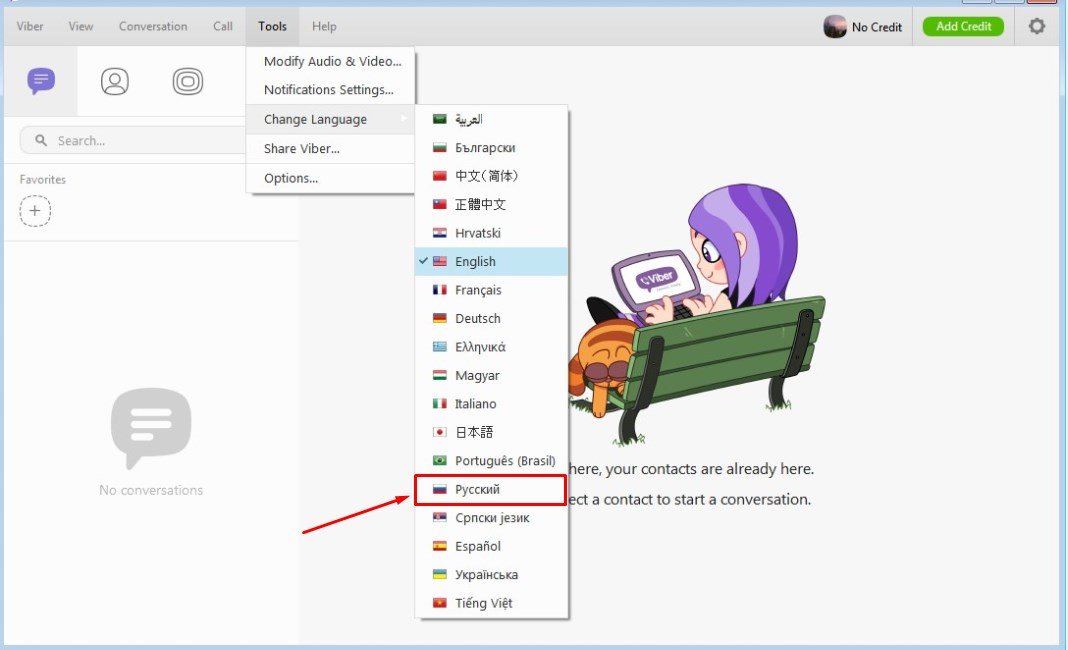
Task: Add a favorite with plus icon
Action: pos(35,211)
